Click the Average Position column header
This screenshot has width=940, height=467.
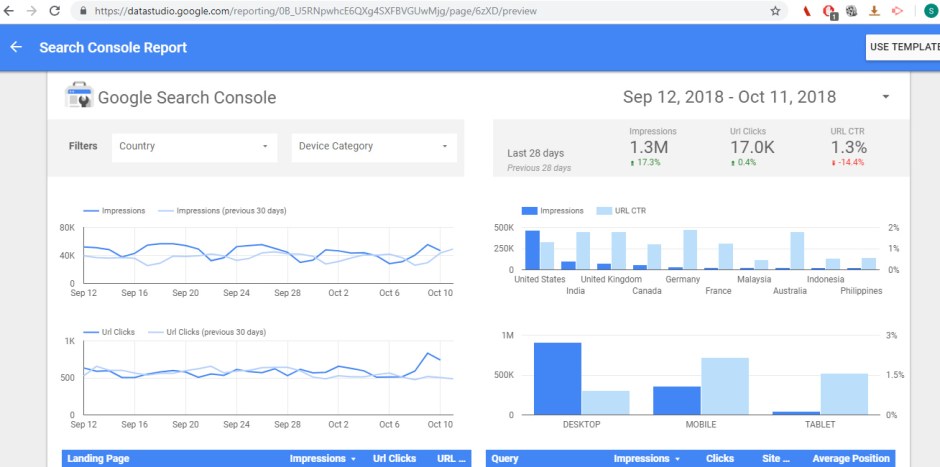pyautogui.click(x=851, y=459)
